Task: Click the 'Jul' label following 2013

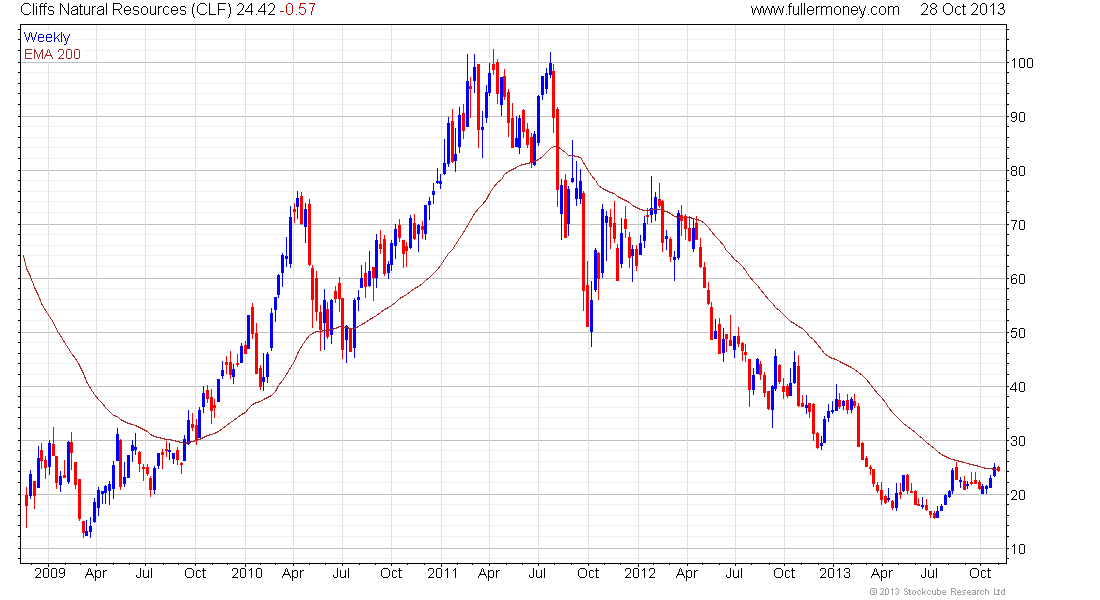Action: (930, 573)
